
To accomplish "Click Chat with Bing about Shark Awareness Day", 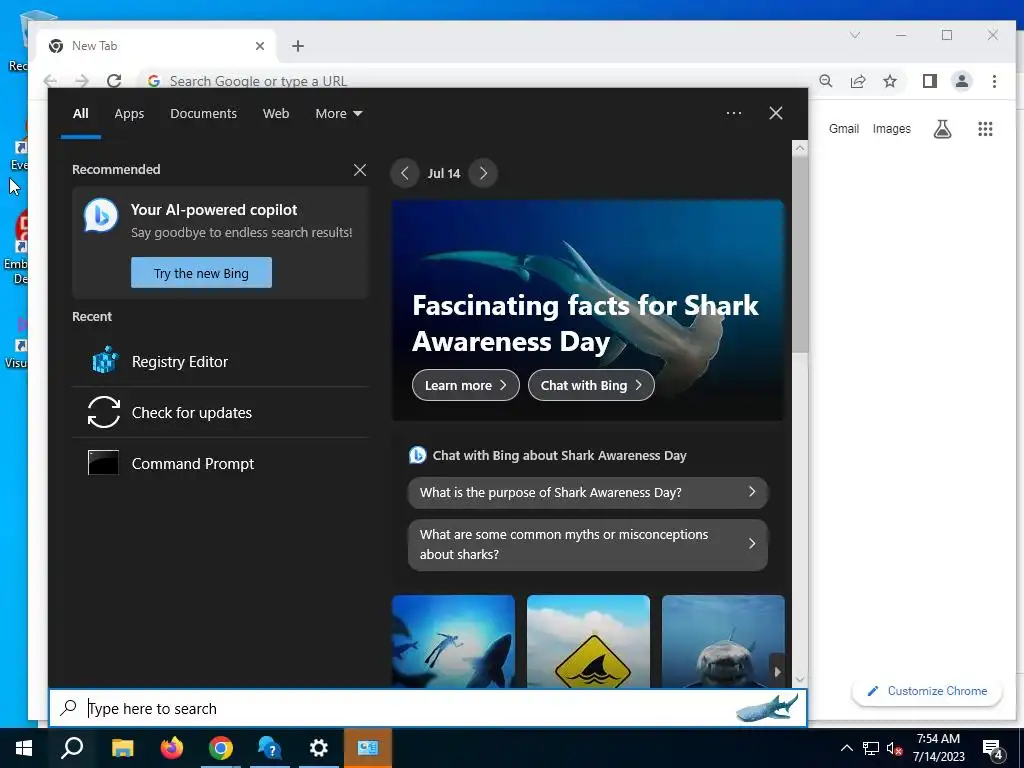I will 548,456.
